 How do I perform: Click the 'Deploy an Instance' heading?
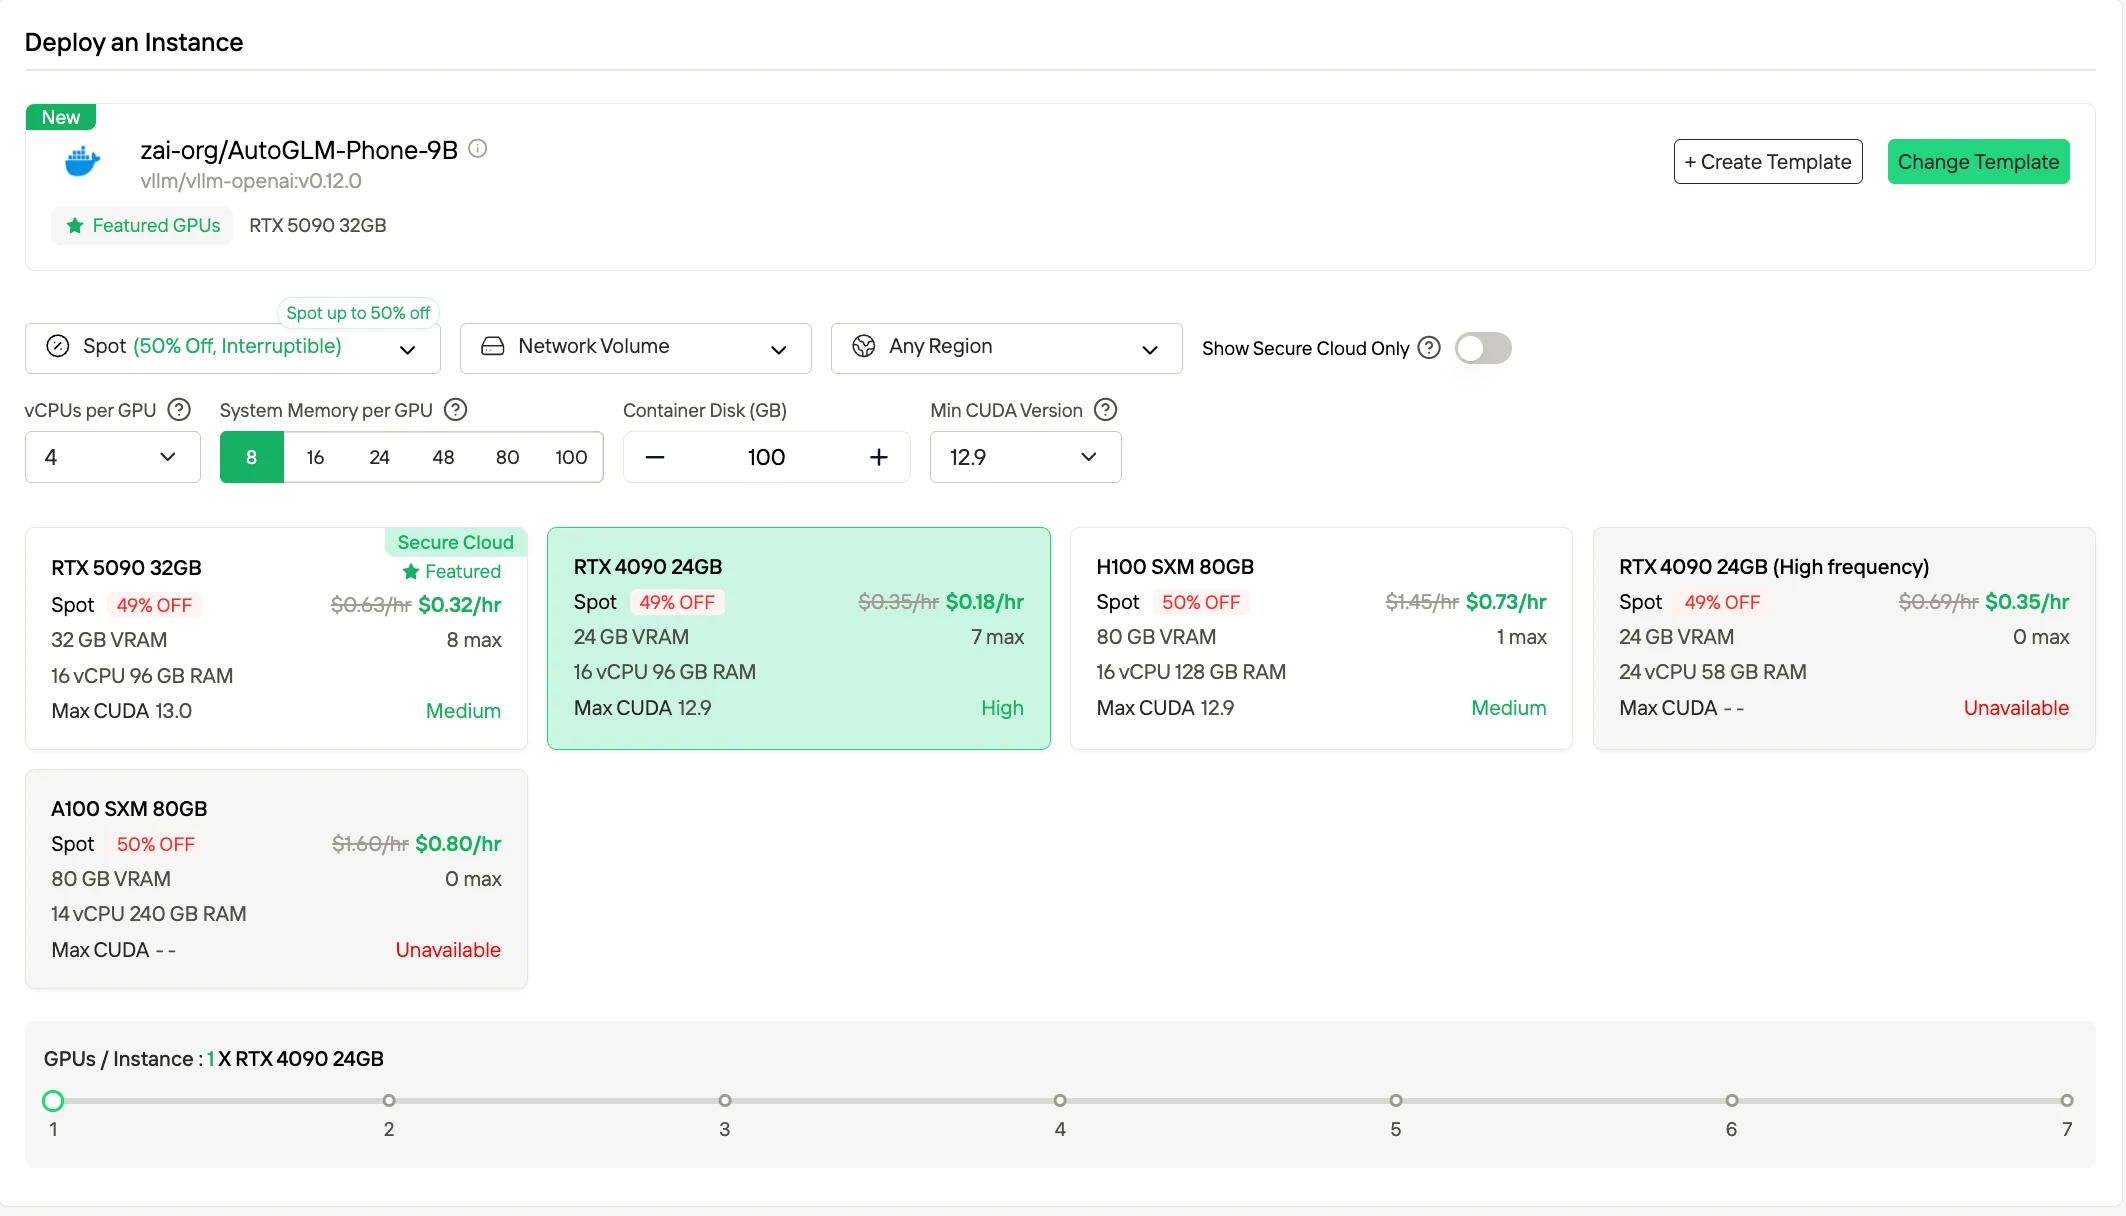(134, 42)
